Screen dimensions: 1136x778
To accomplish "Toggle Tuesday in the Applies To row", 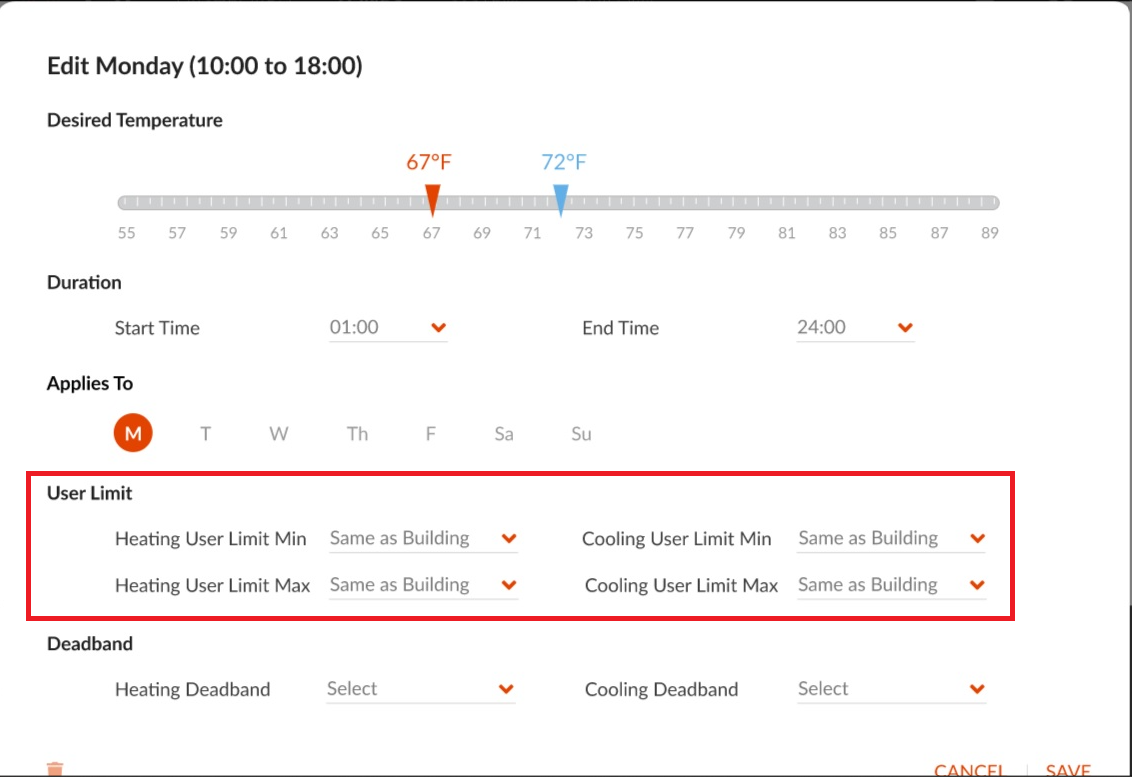I will tap(205, 434).
